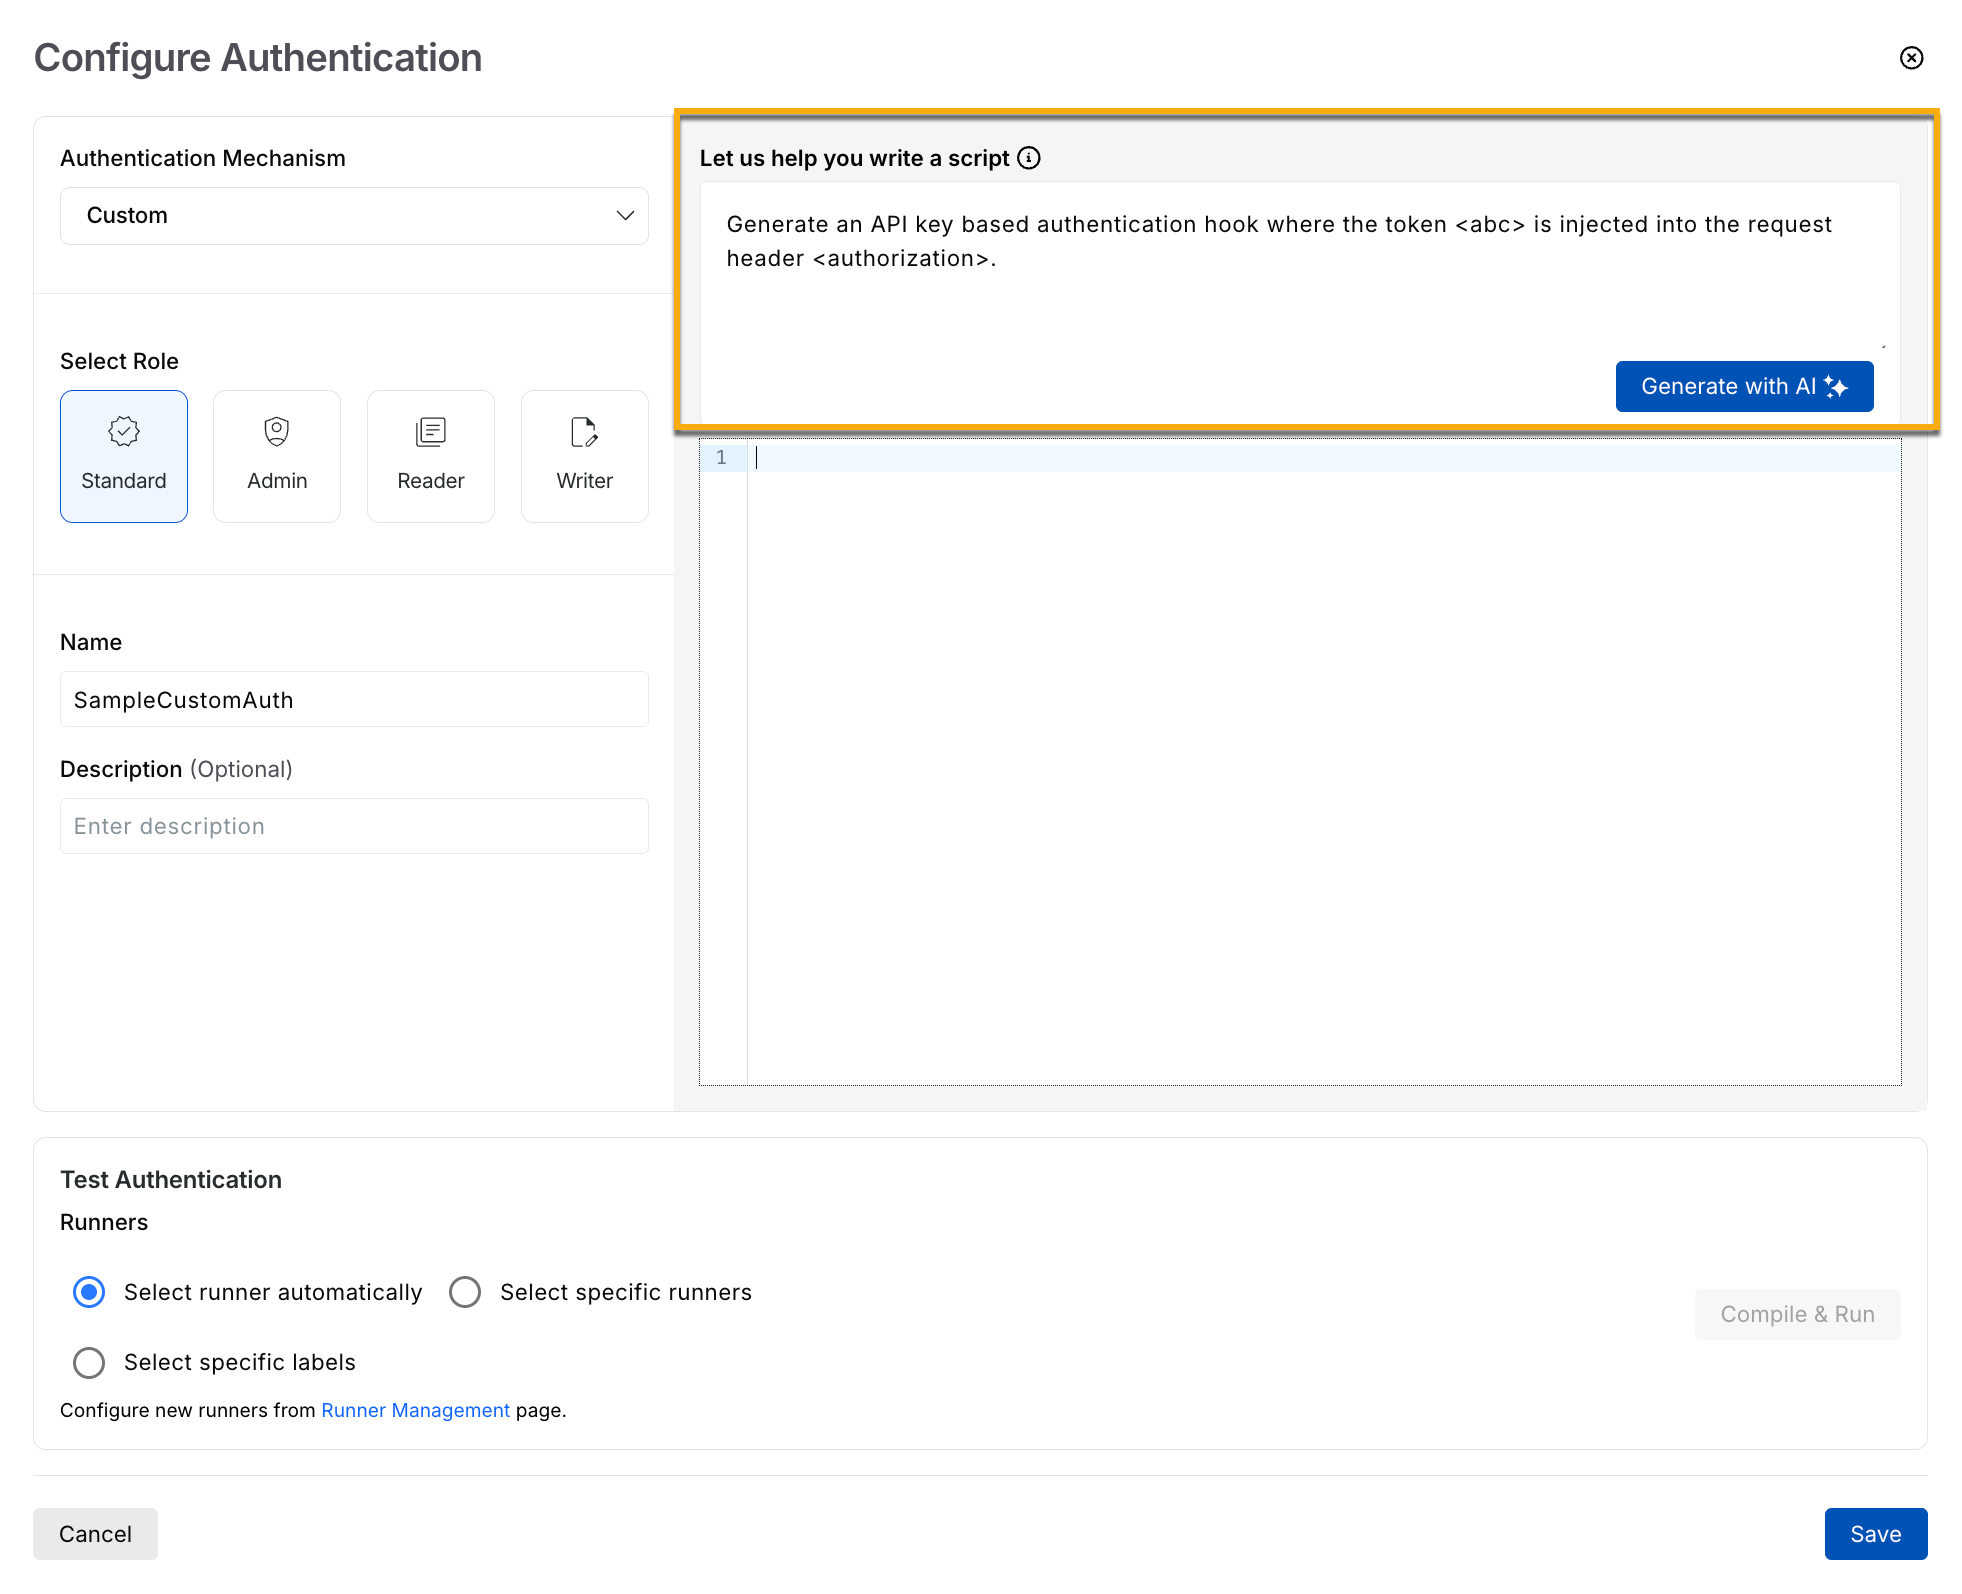Click the Compile & Run button
The image size is (1962, 1594).
tap(1797, 1314)
